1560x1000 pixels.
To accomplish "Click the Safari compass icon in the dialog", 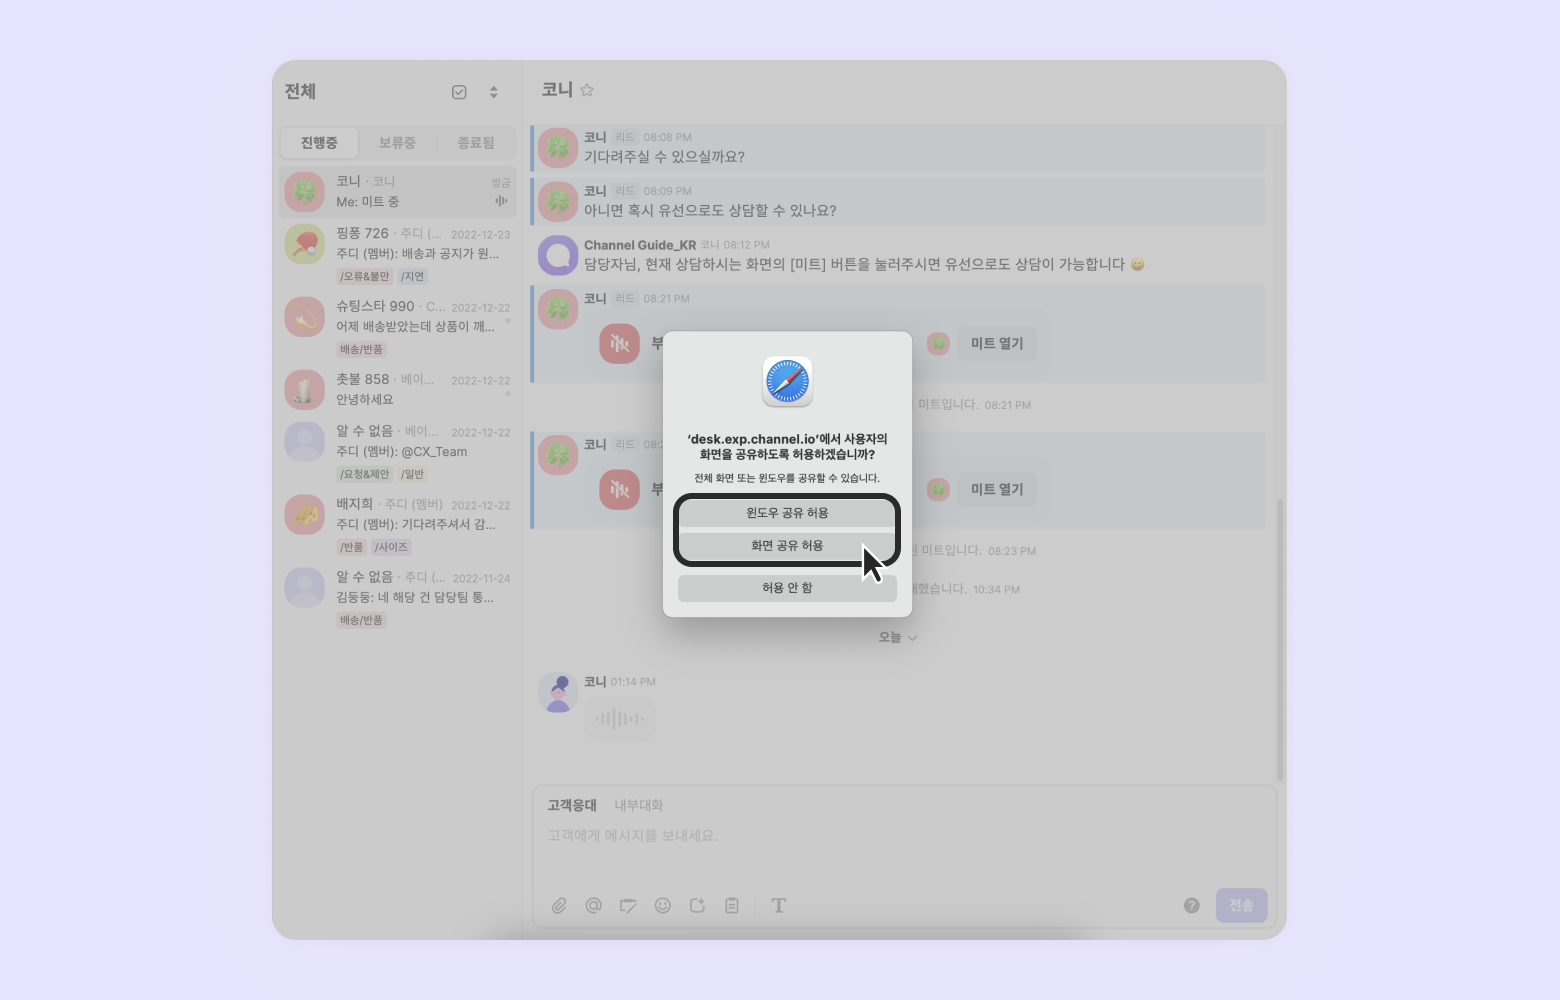I will coord(787,382).
